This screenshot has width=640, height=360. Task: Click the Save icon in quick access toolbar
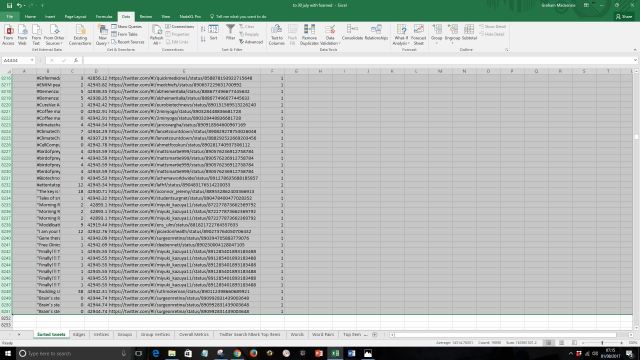9,5
